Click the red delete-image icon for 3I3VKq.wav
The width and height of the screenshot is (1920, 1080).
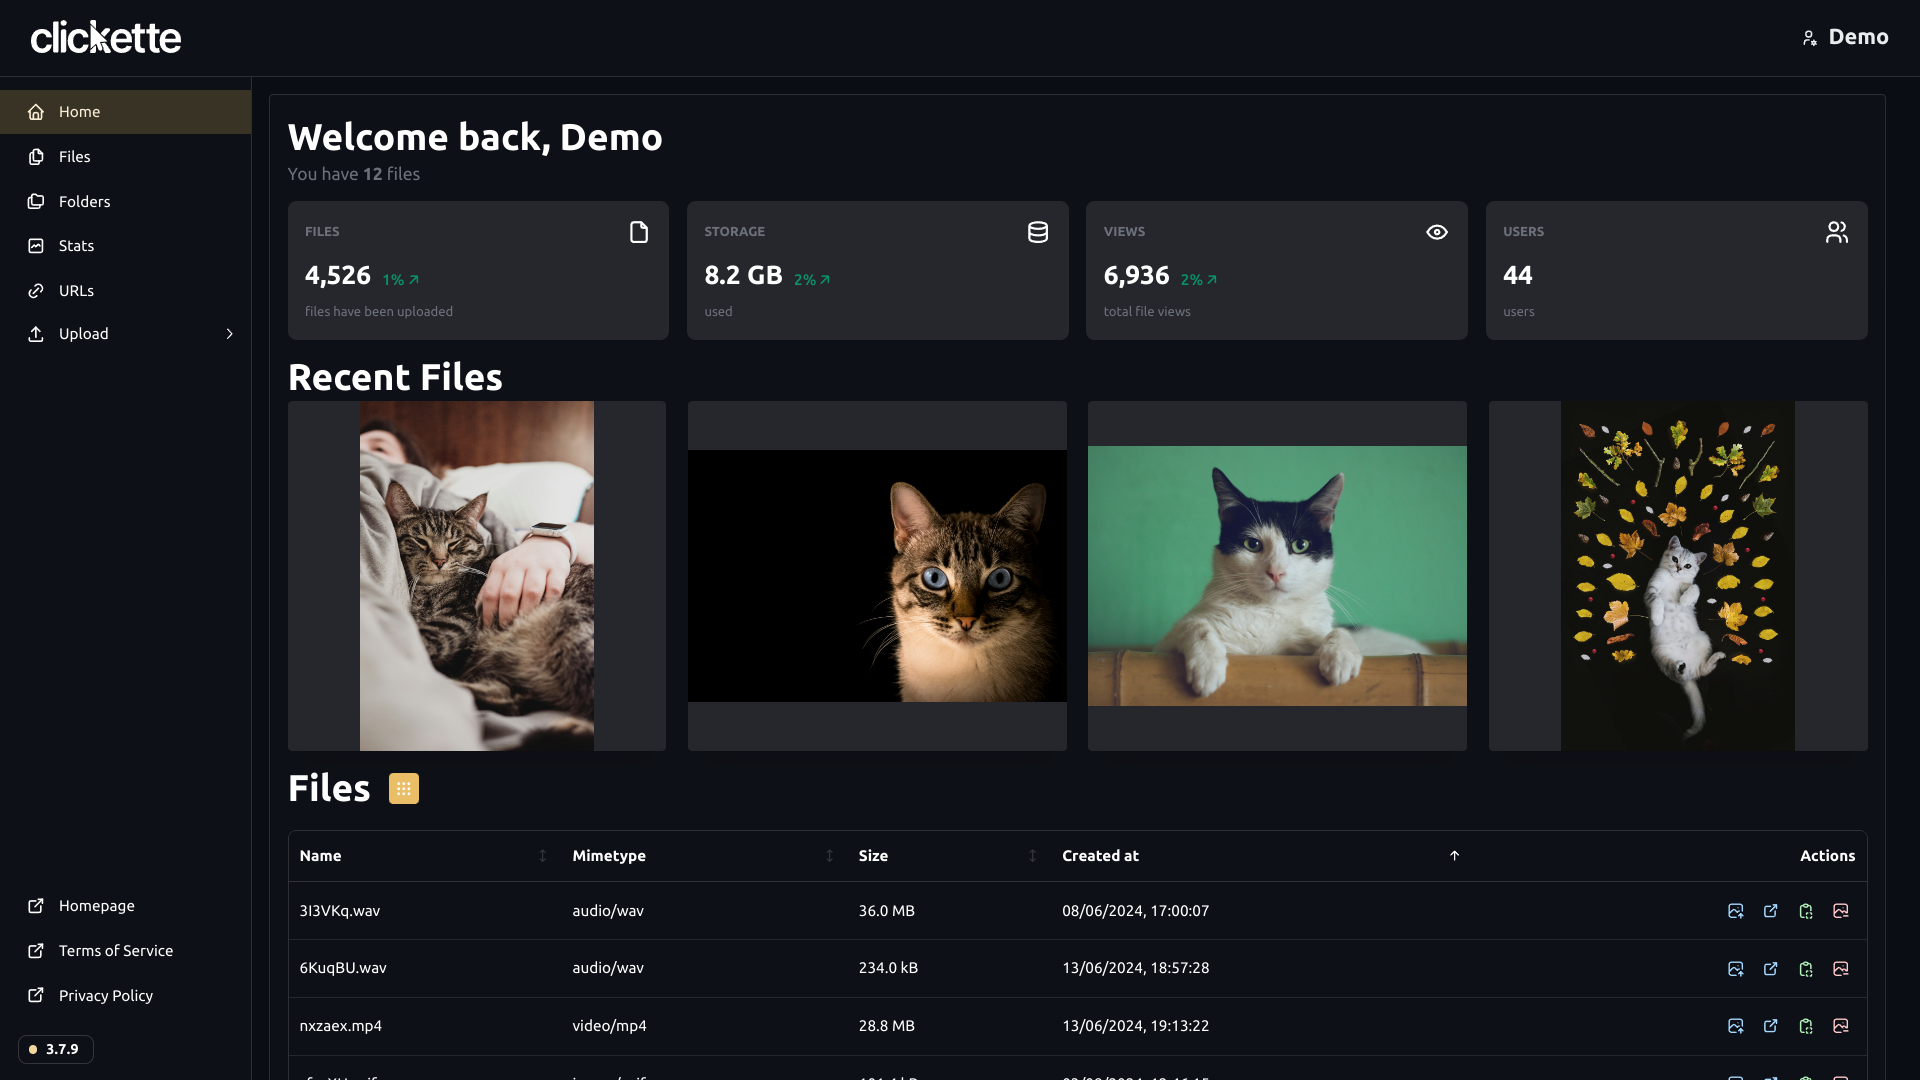(x=1840, y=911)
